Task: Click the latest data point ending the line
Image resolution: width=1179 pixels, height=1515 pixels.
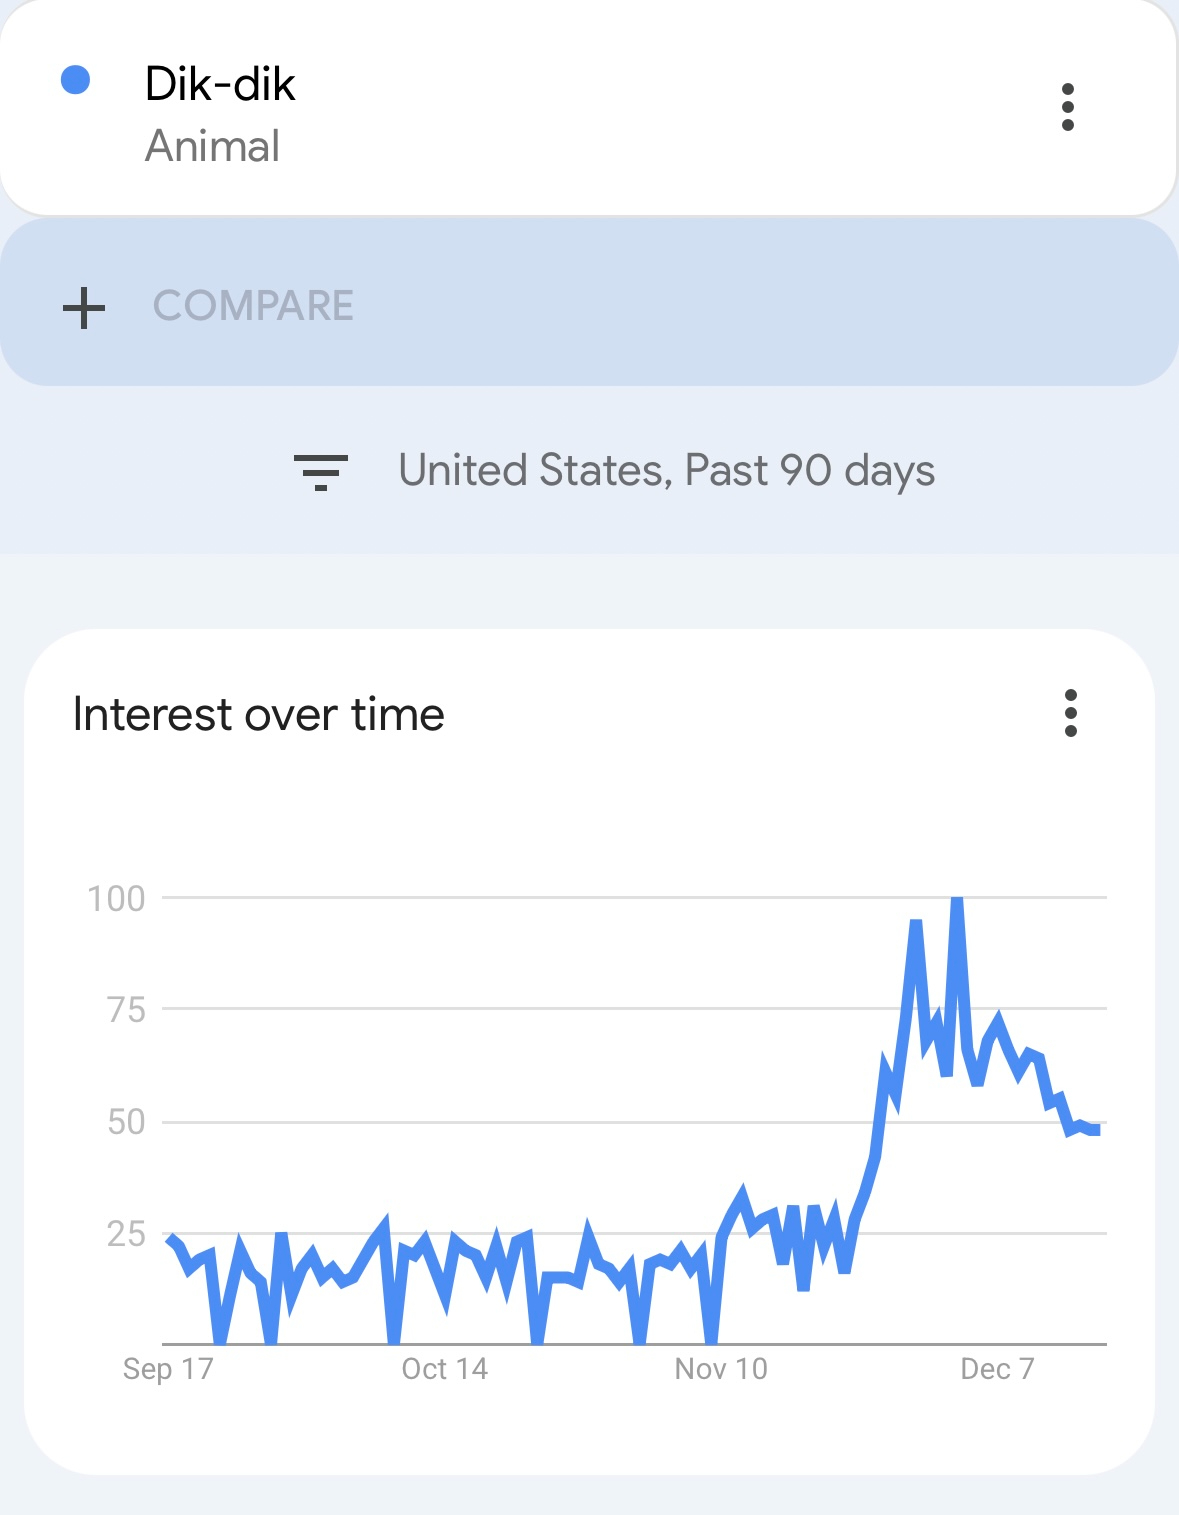Action: coord(1096,1129)
